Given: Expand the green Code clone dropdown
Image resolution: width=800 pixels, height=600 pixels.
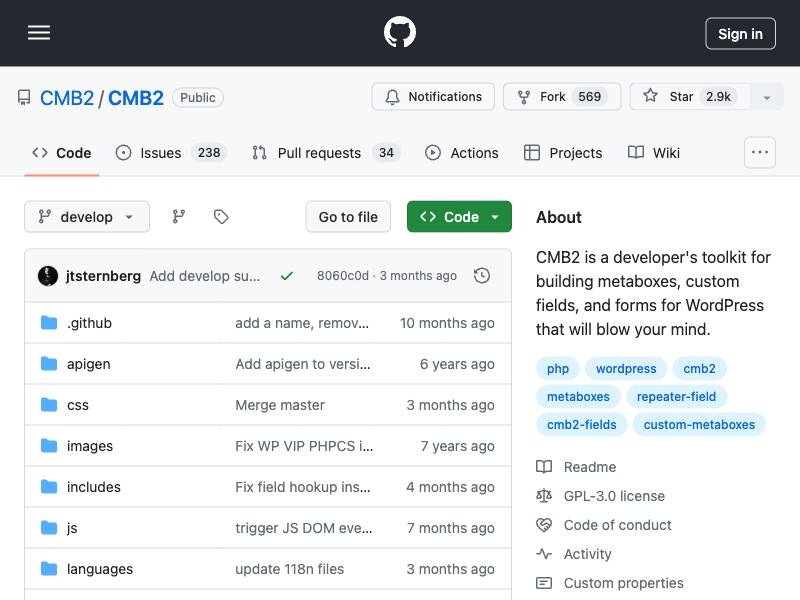Looking at the screenshot, I should click(x=459, y=217).
